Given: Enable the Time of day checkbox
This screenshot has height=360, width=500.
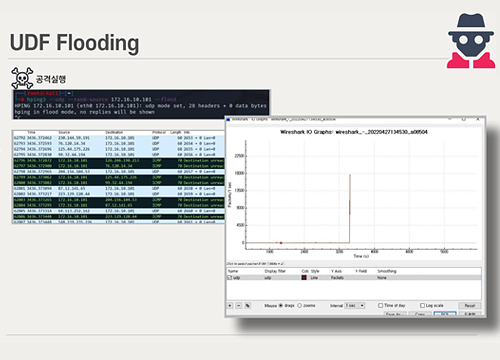Looking at the screenshot, I should pos(380,305).
